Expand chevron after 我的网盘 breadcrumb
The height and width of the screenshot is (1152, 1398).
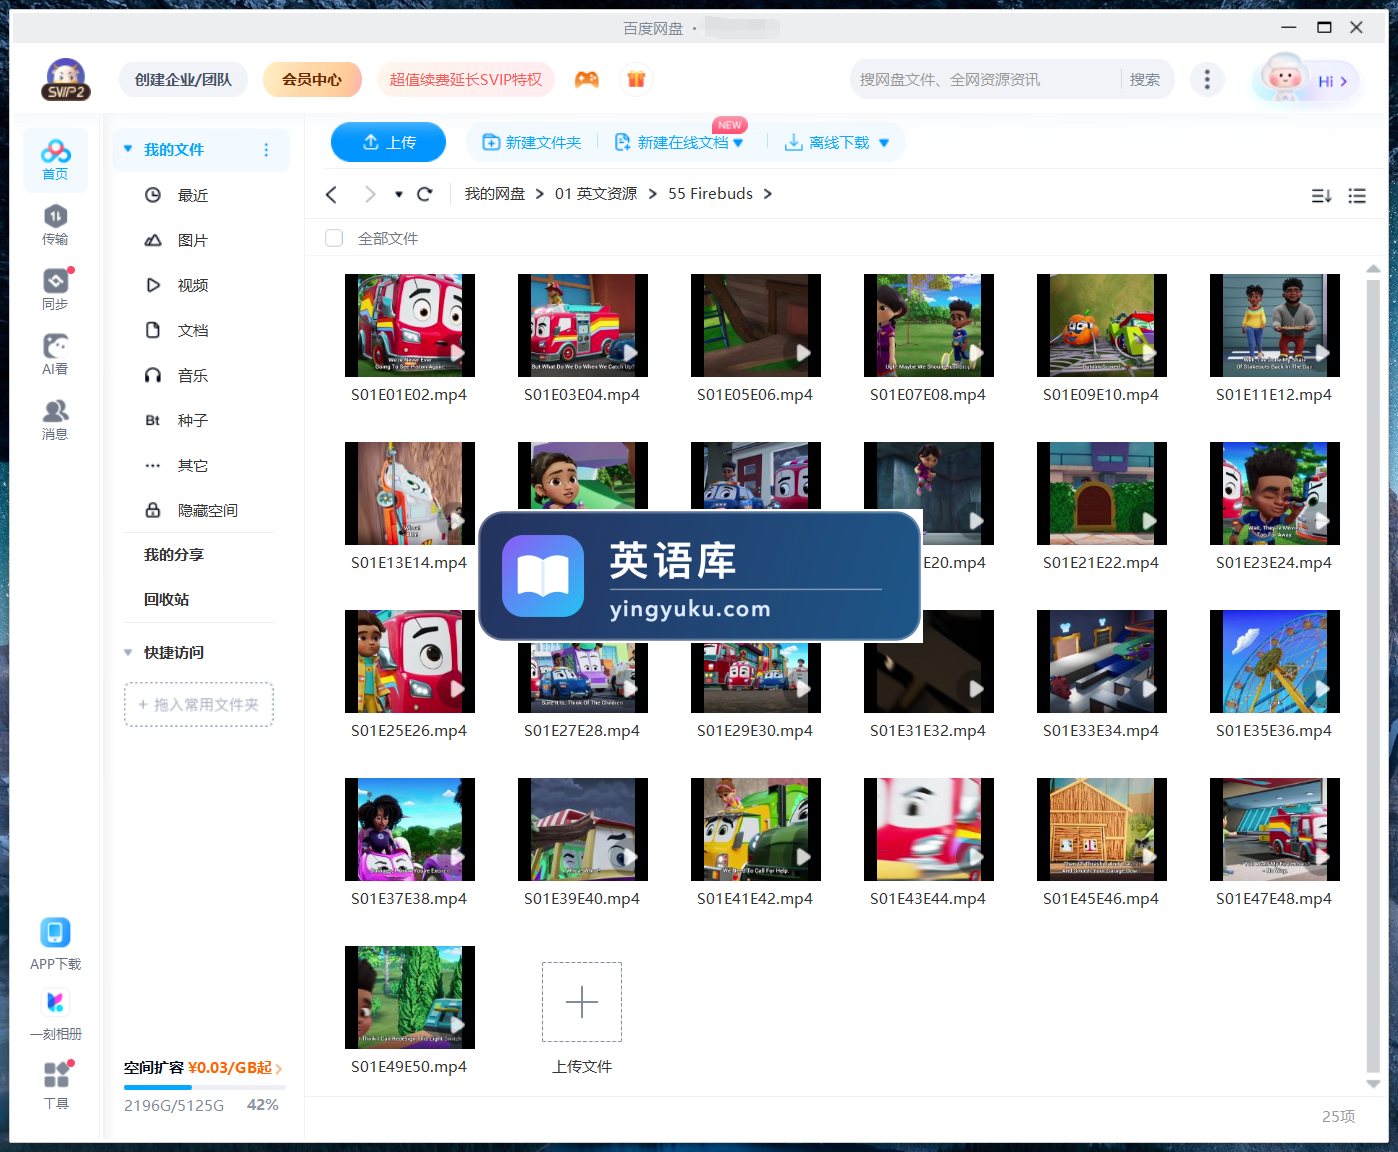540,194
